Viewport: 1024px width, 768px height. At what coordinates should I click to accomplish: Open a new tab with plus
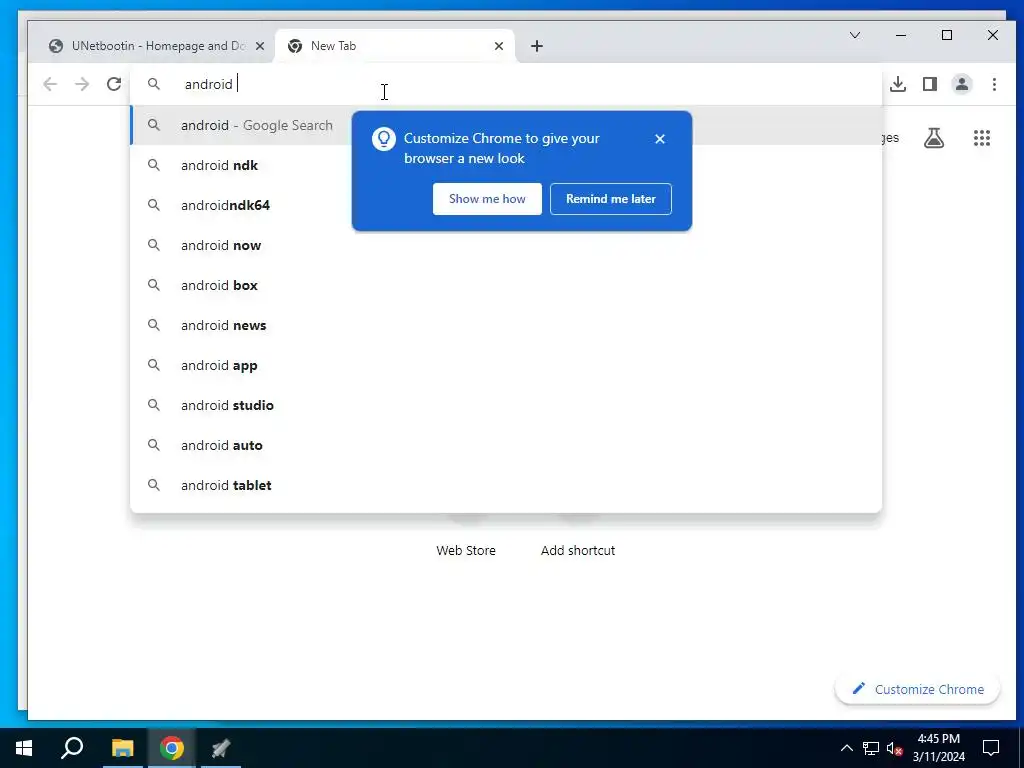pyautogui.click(x=537, y=46)
